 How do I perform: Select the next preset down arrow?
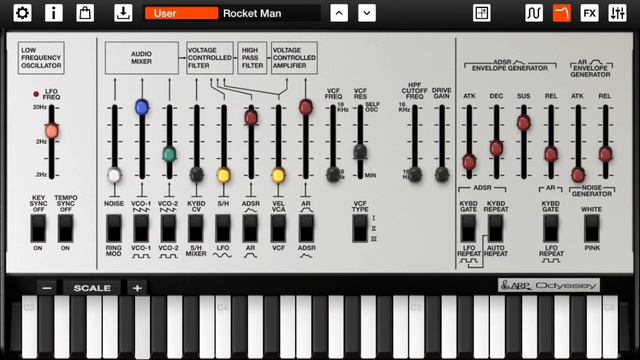click(x=367, y=13)
